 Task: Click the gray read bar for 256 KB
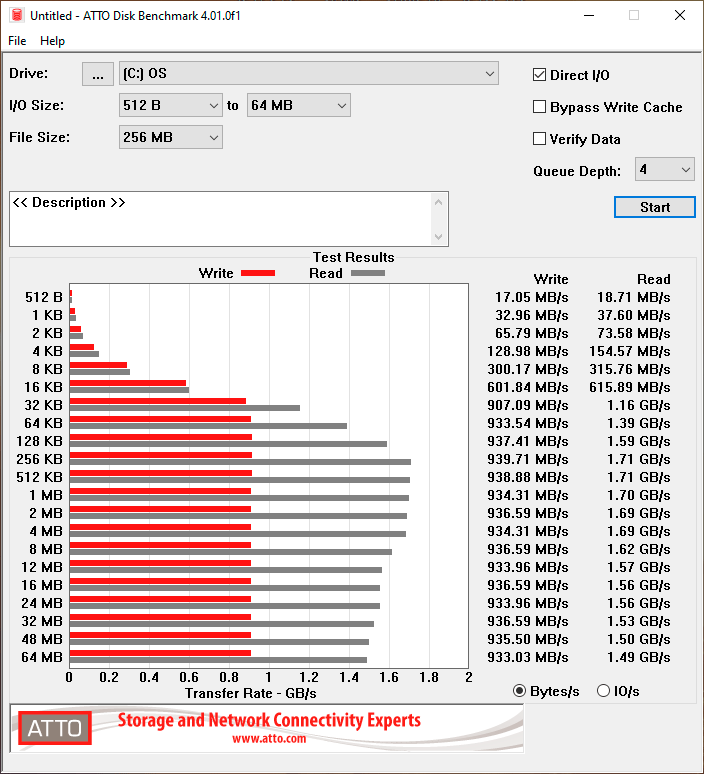tap(240, 462)
